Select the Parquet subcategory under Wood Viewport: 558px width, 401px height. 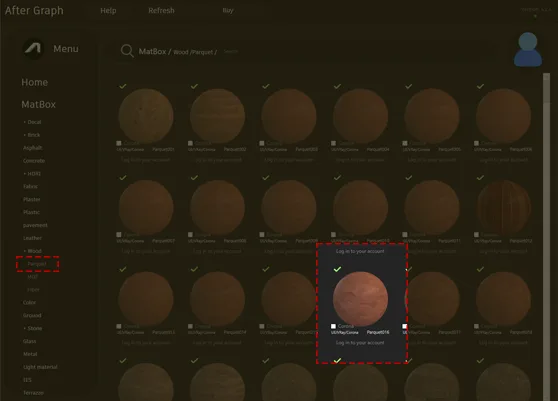[37, 264]
